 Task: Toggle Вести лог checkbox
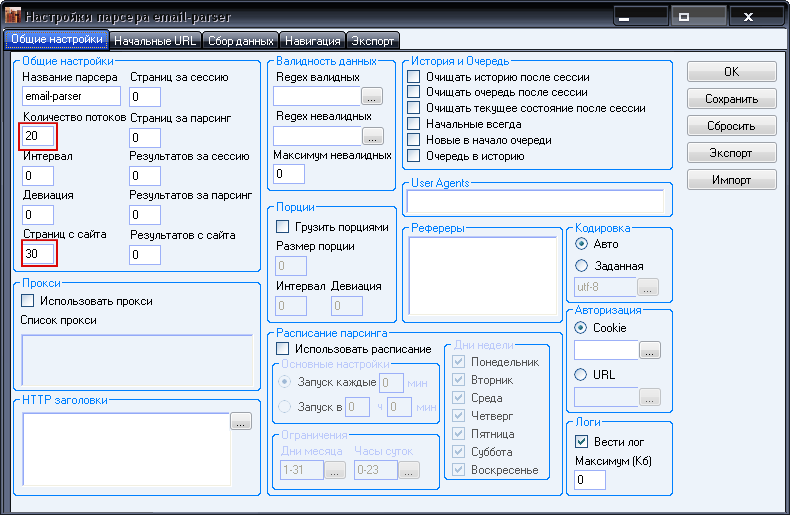click(x=582, y=441)
